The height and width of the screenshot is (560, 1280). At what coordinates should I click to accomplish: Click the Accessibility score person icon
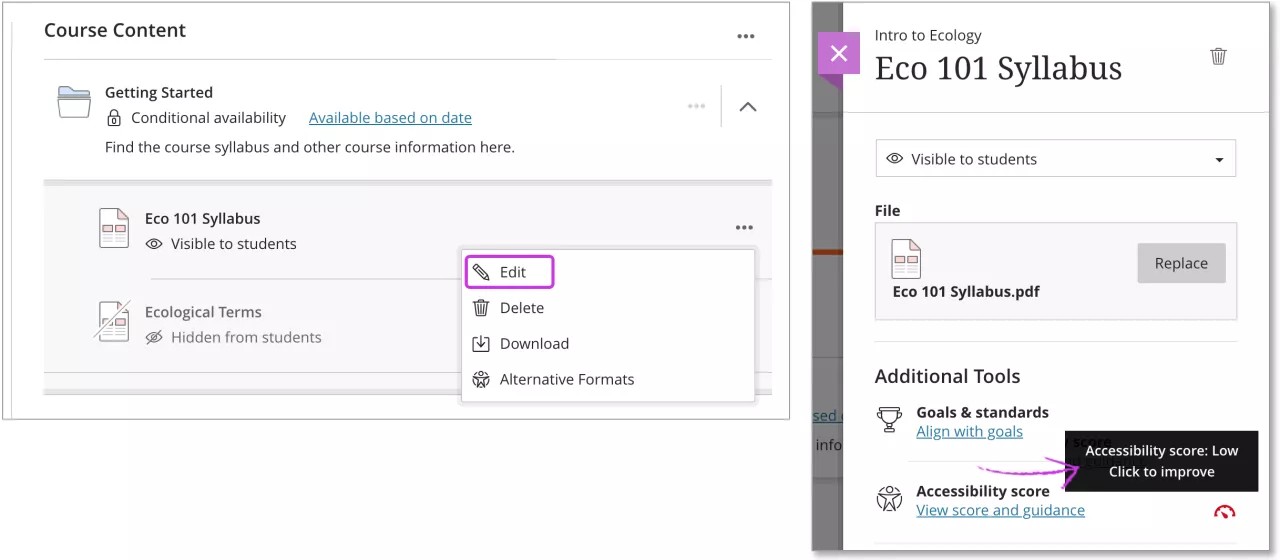(x=888, y=499)
